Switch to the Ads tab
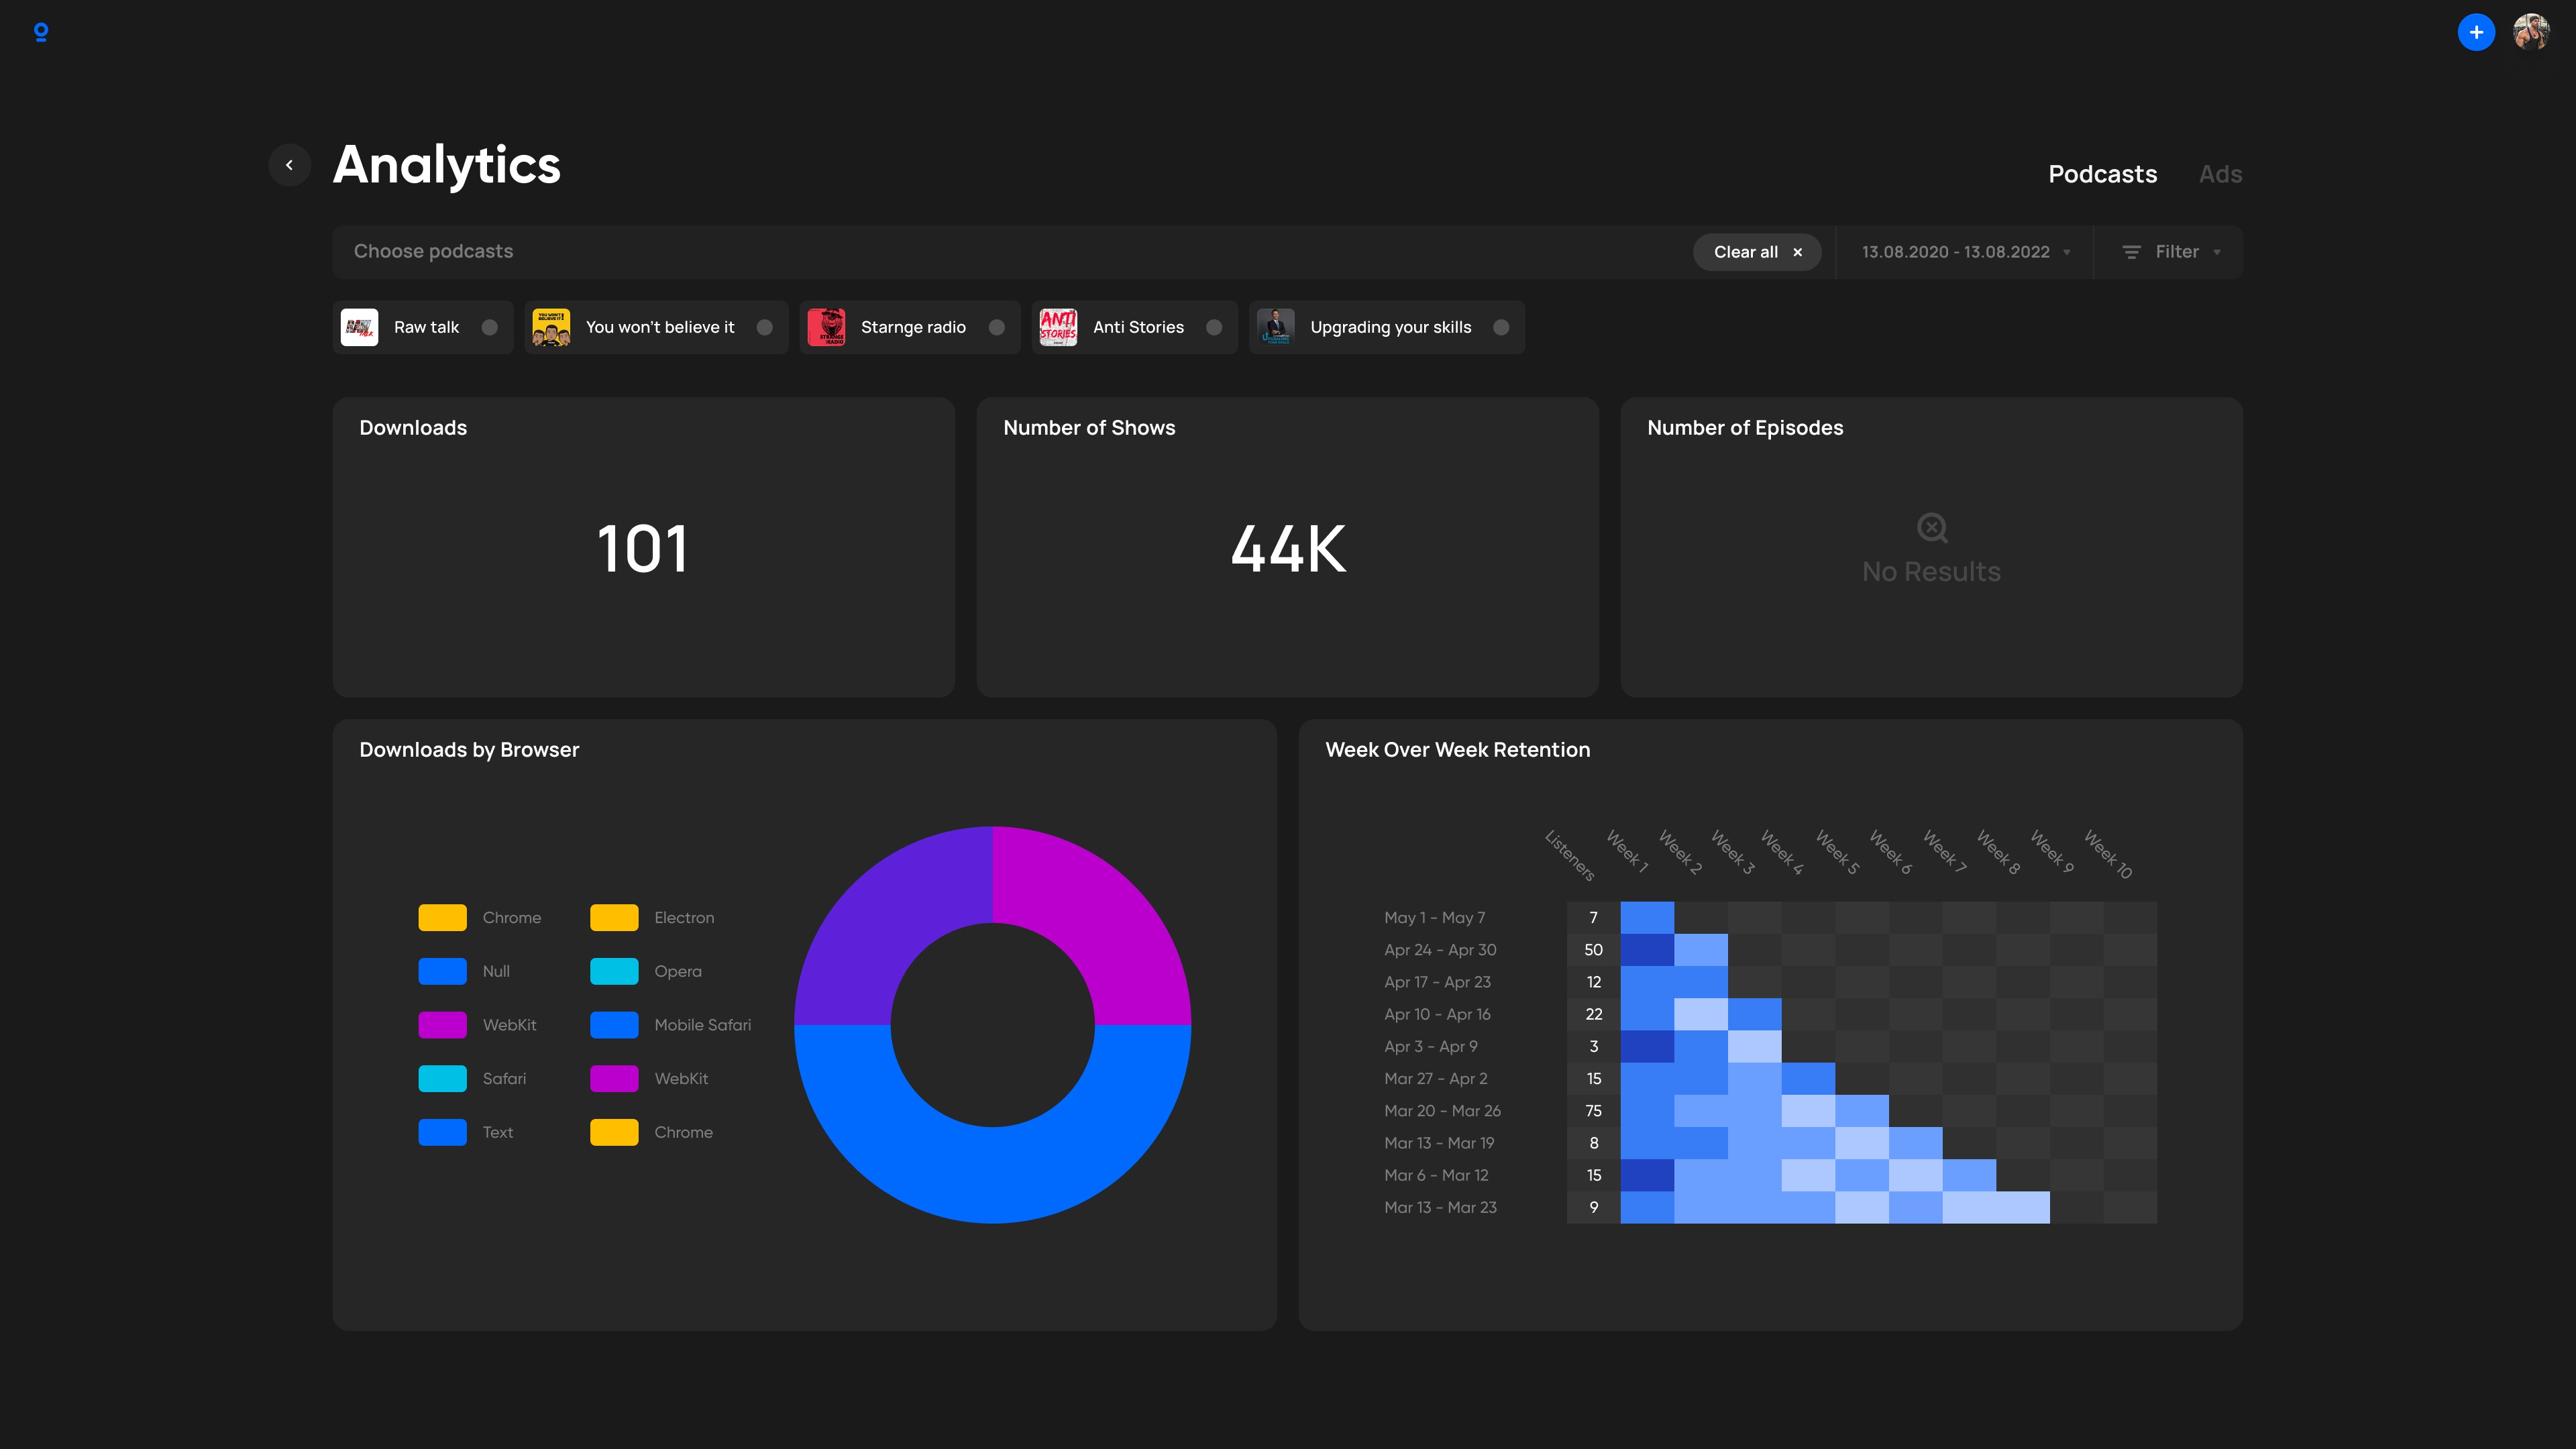The image size is (2576, 1449). [x=2220, y=174]
